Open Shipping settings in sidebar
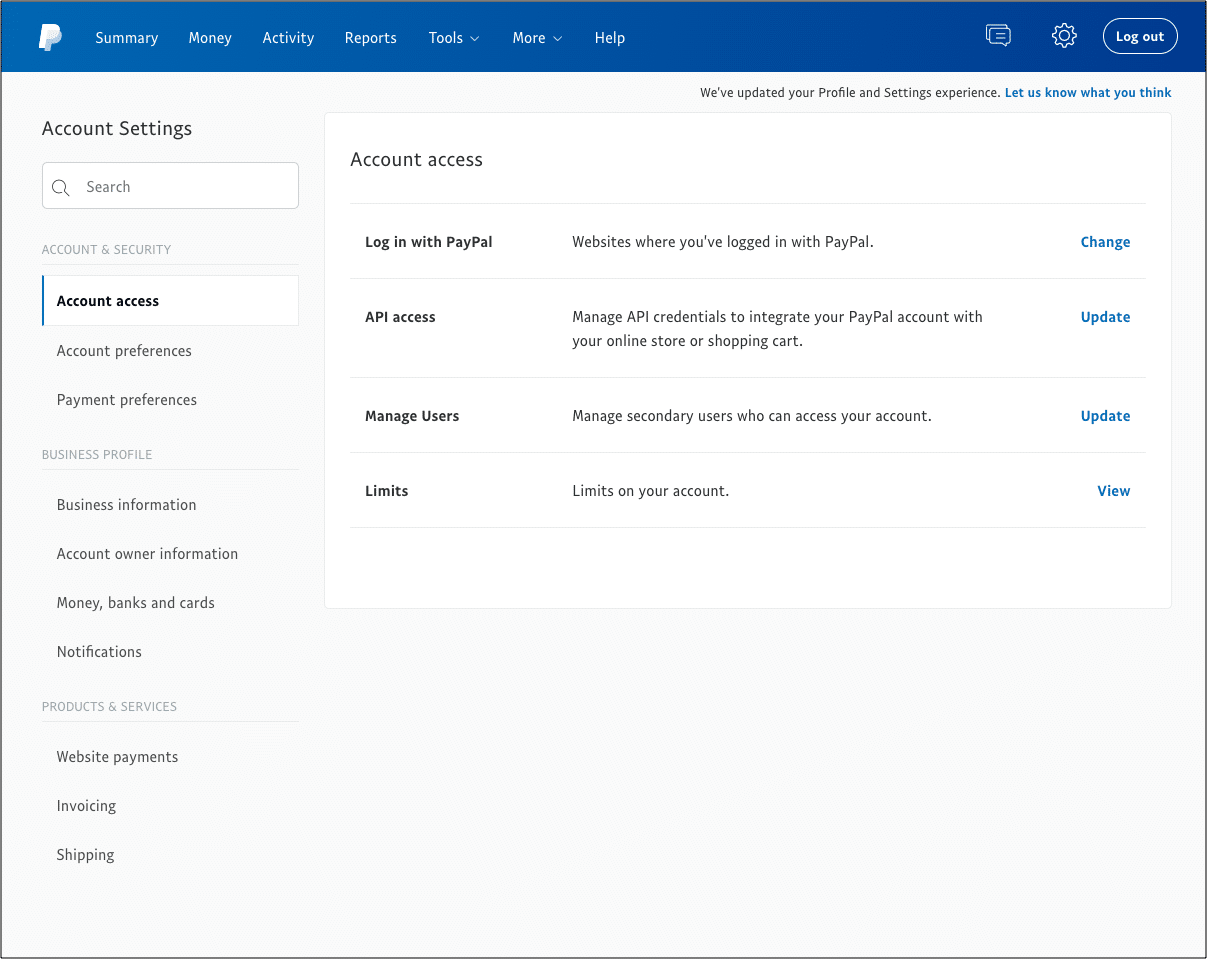Screen dimensions: 1207x959 coord(85,855)
